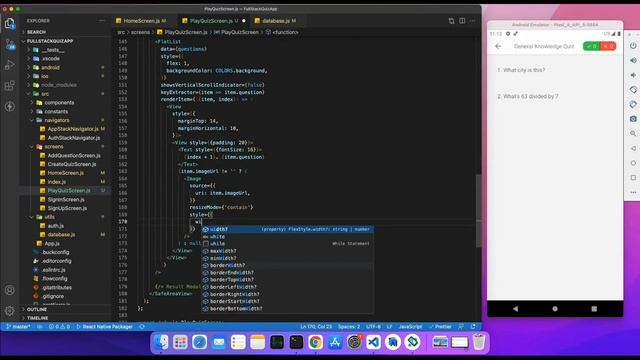The image size is (640, 360).
Task: Expand the SEARCH section in Explorer
Action: (x=66, y=32)
